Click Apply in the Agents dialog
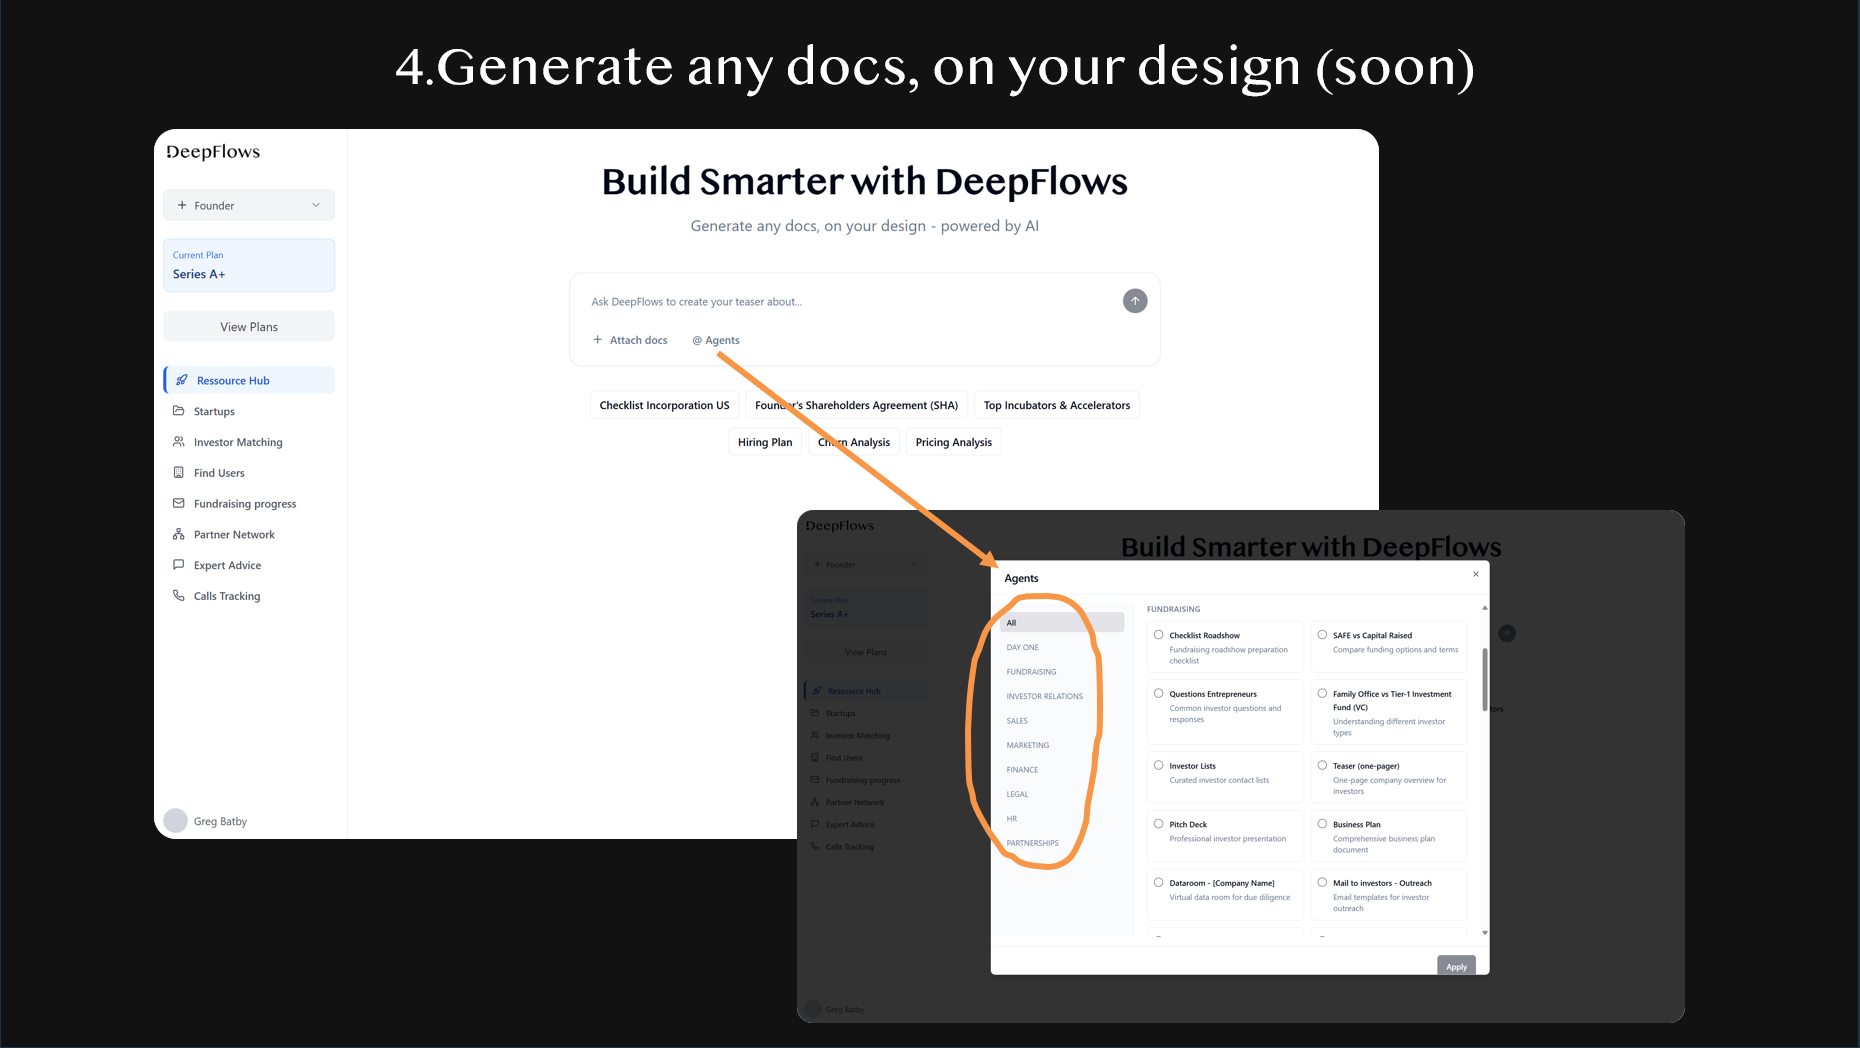This screenshot has height=1048, width=1860. click(x=1456, y=966)
